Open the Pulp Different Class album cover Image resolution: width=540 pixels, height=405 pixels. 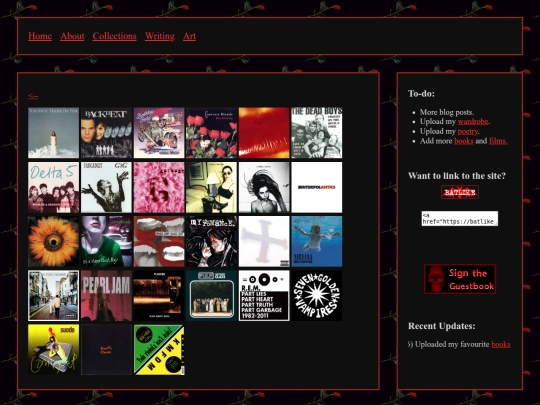(211, 295)
